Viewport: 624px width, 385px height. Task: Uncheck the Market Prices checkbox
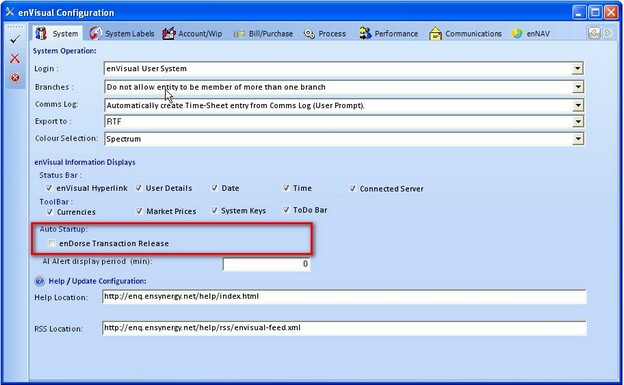click(139, 211)
